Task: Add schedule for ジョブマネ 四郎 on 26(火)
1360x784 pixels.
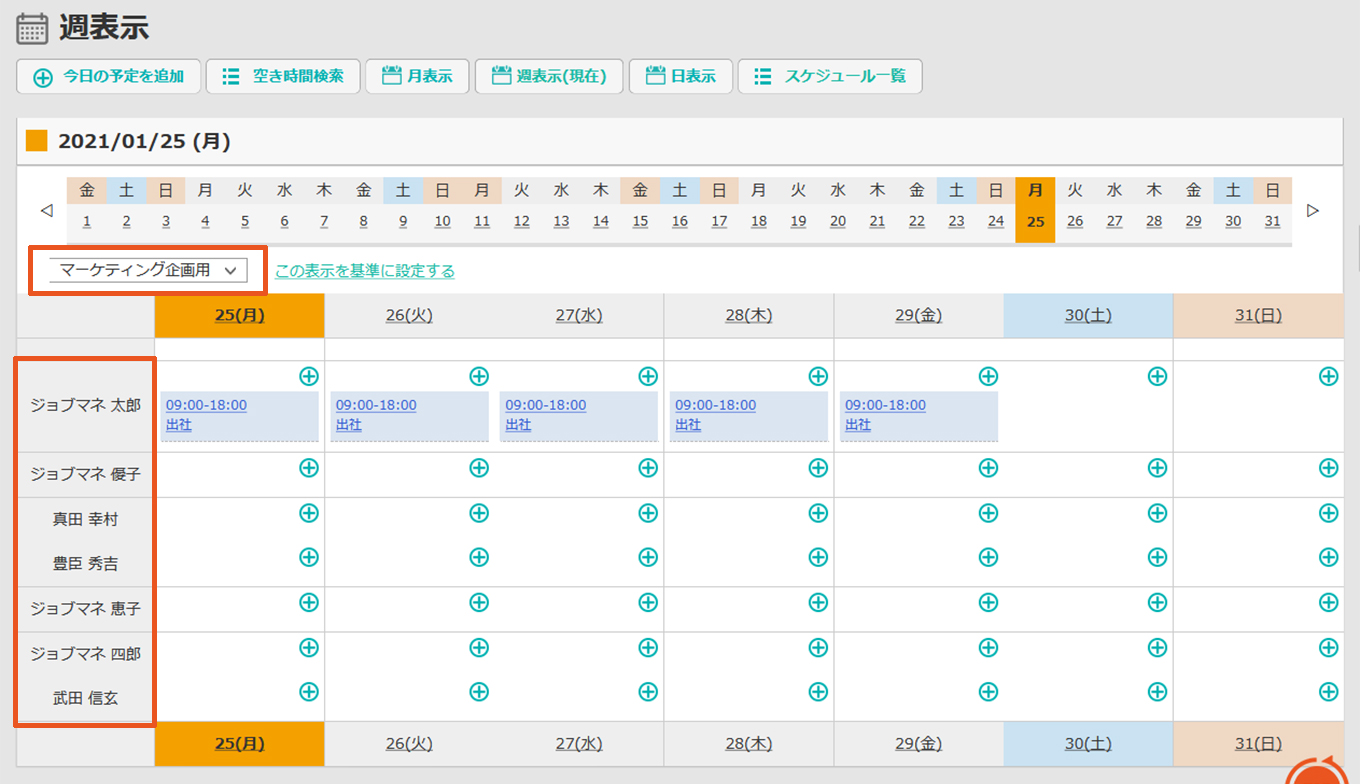Action: click(479, 648)
